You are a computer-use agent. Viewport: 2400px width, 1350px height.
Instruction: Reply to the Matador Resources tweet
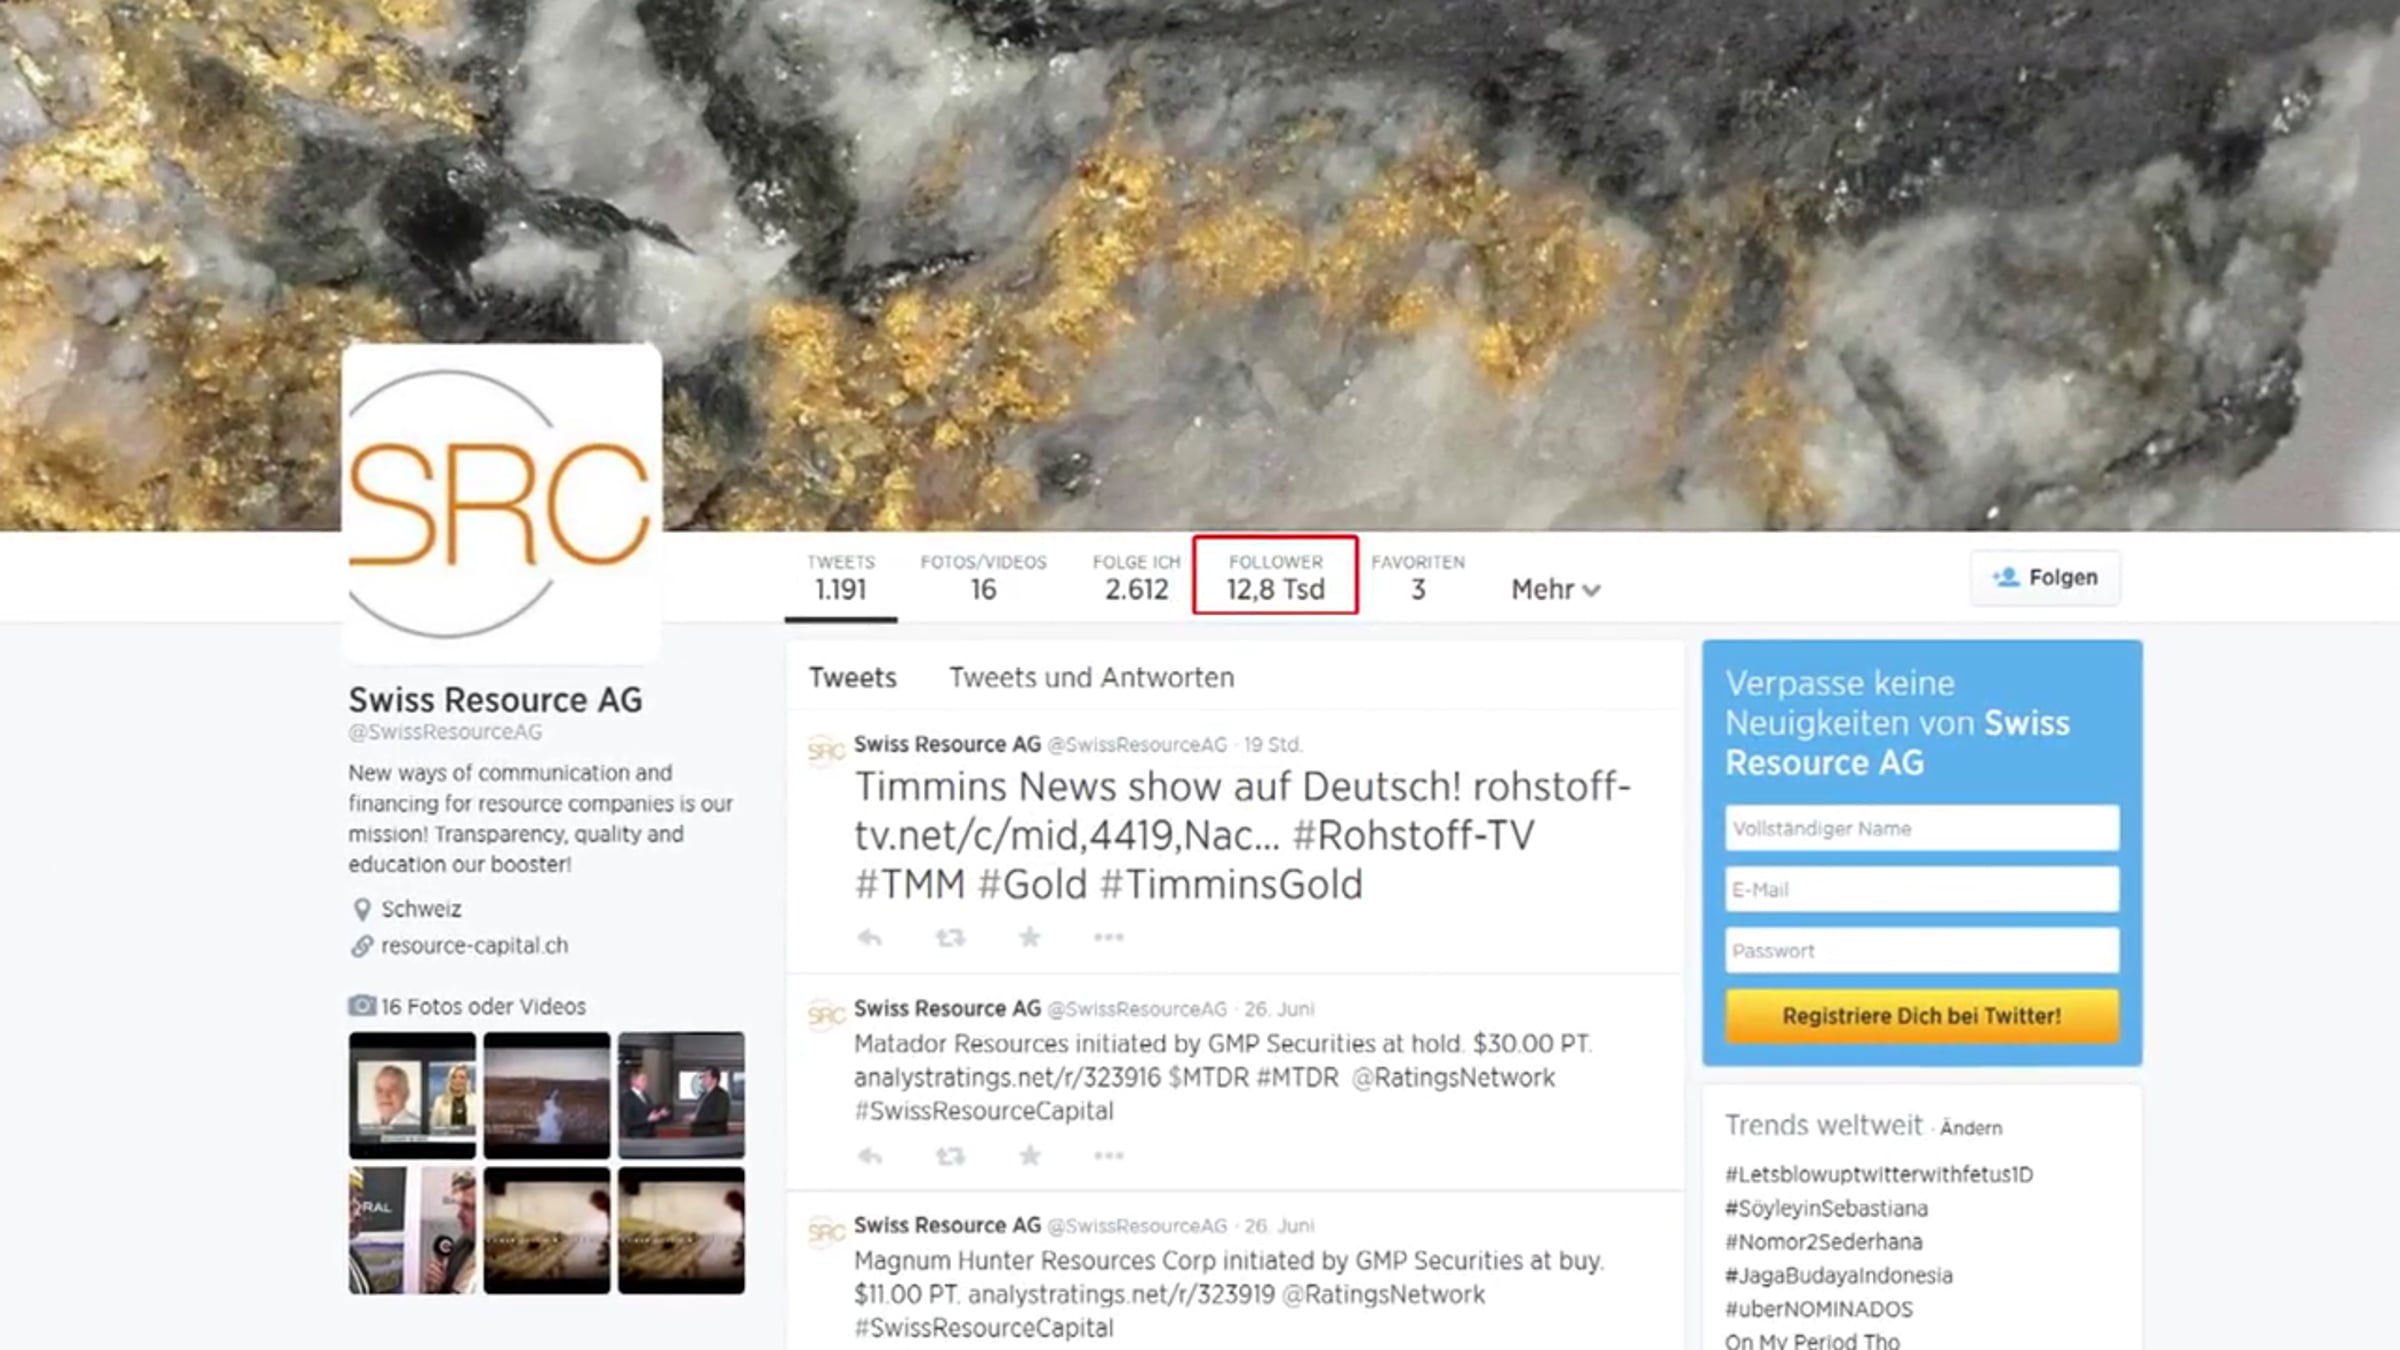(x=870, y=1156)
